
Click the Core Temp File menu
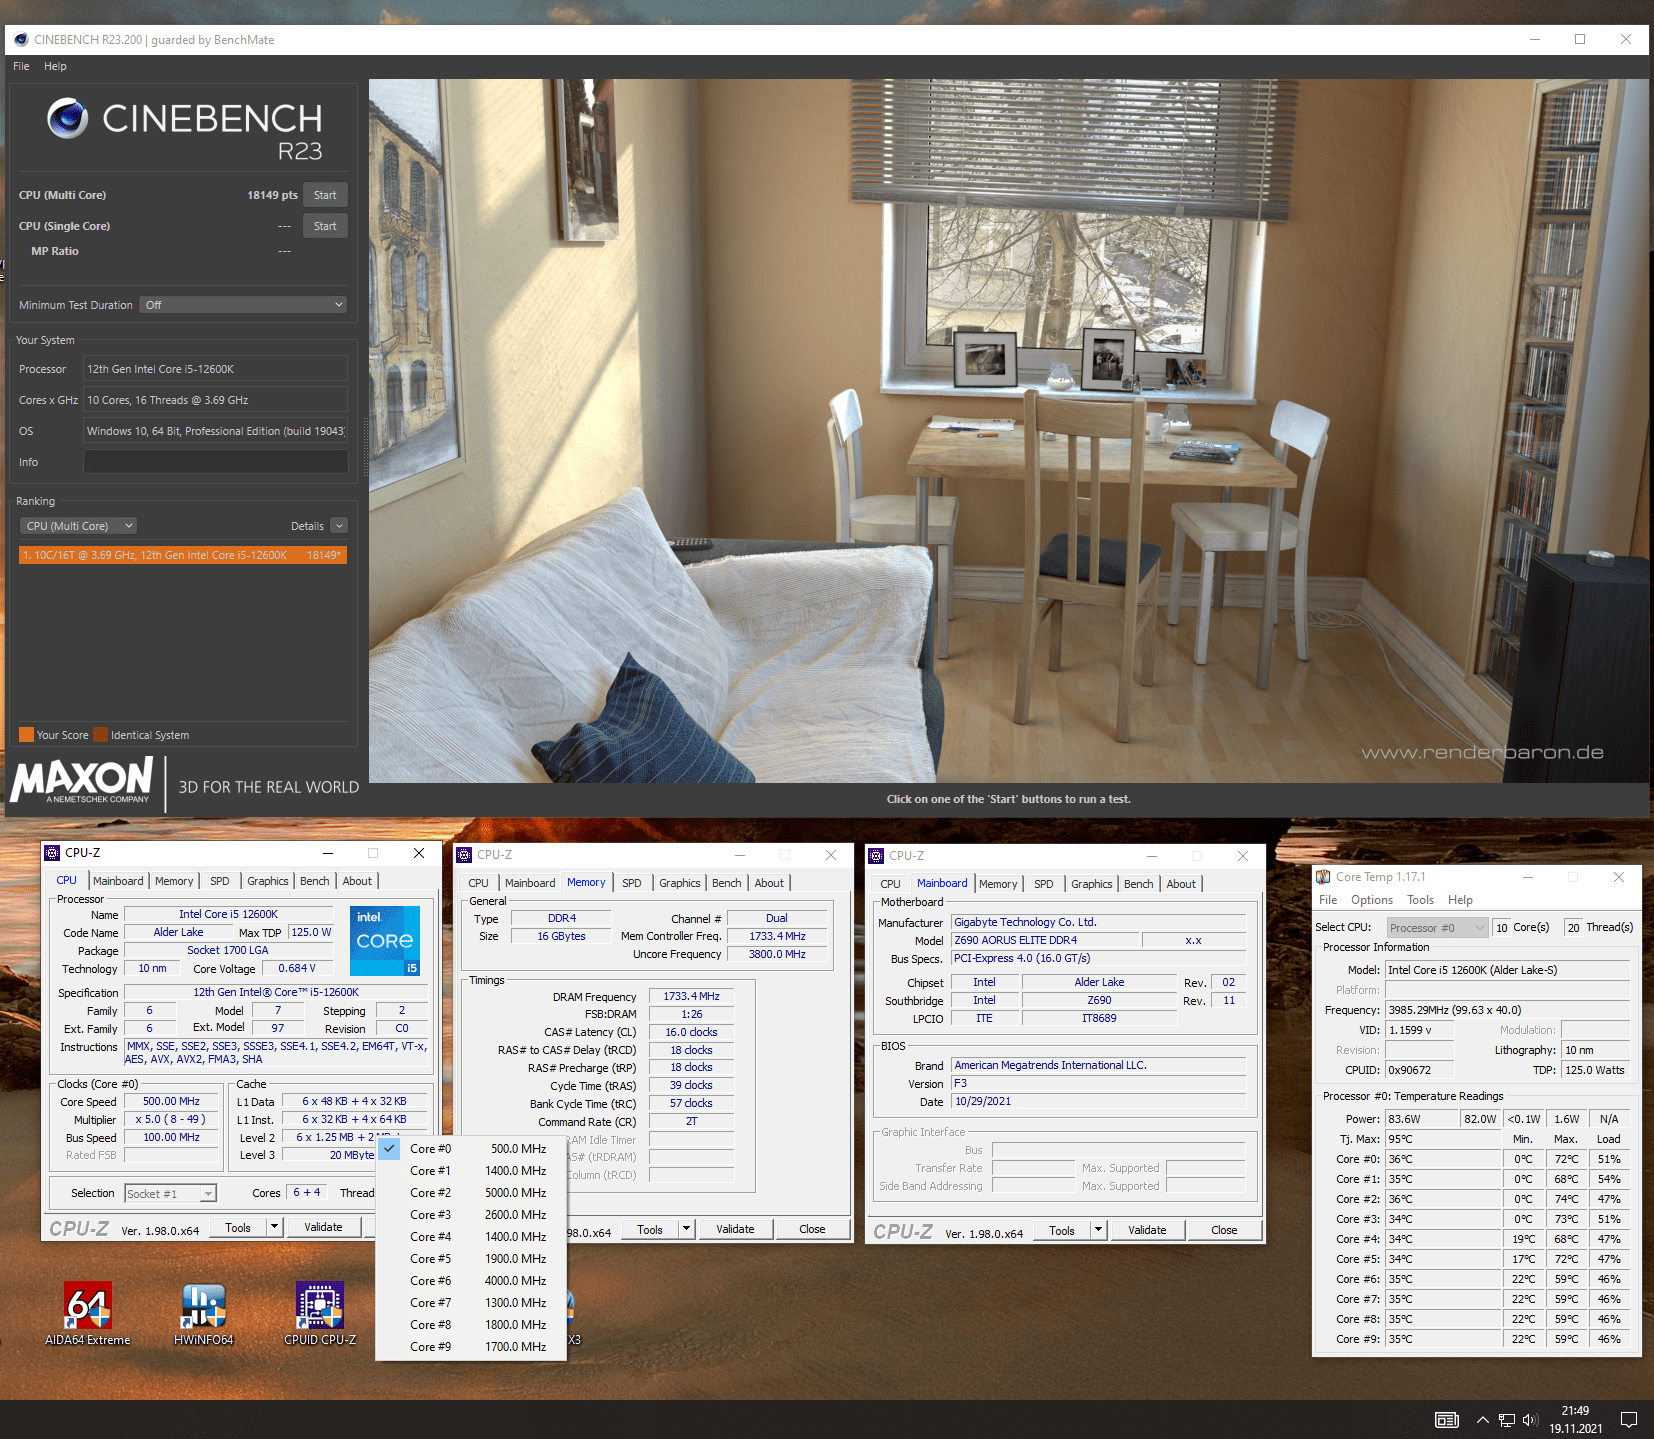1328,900
